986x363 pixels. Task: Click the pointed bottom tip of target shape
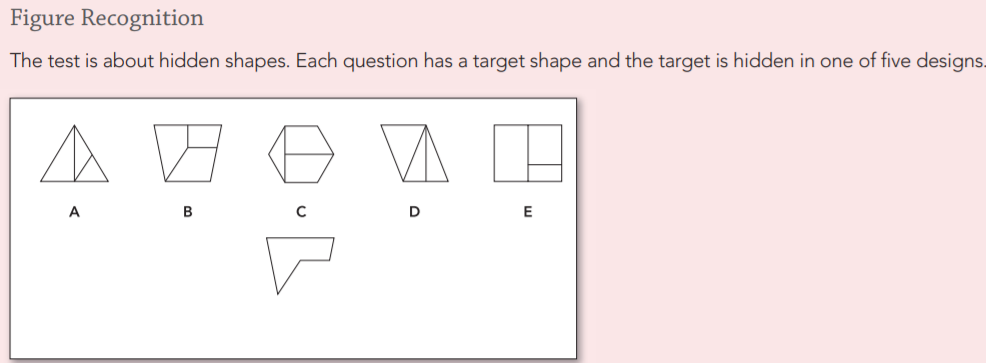[279, 292]
